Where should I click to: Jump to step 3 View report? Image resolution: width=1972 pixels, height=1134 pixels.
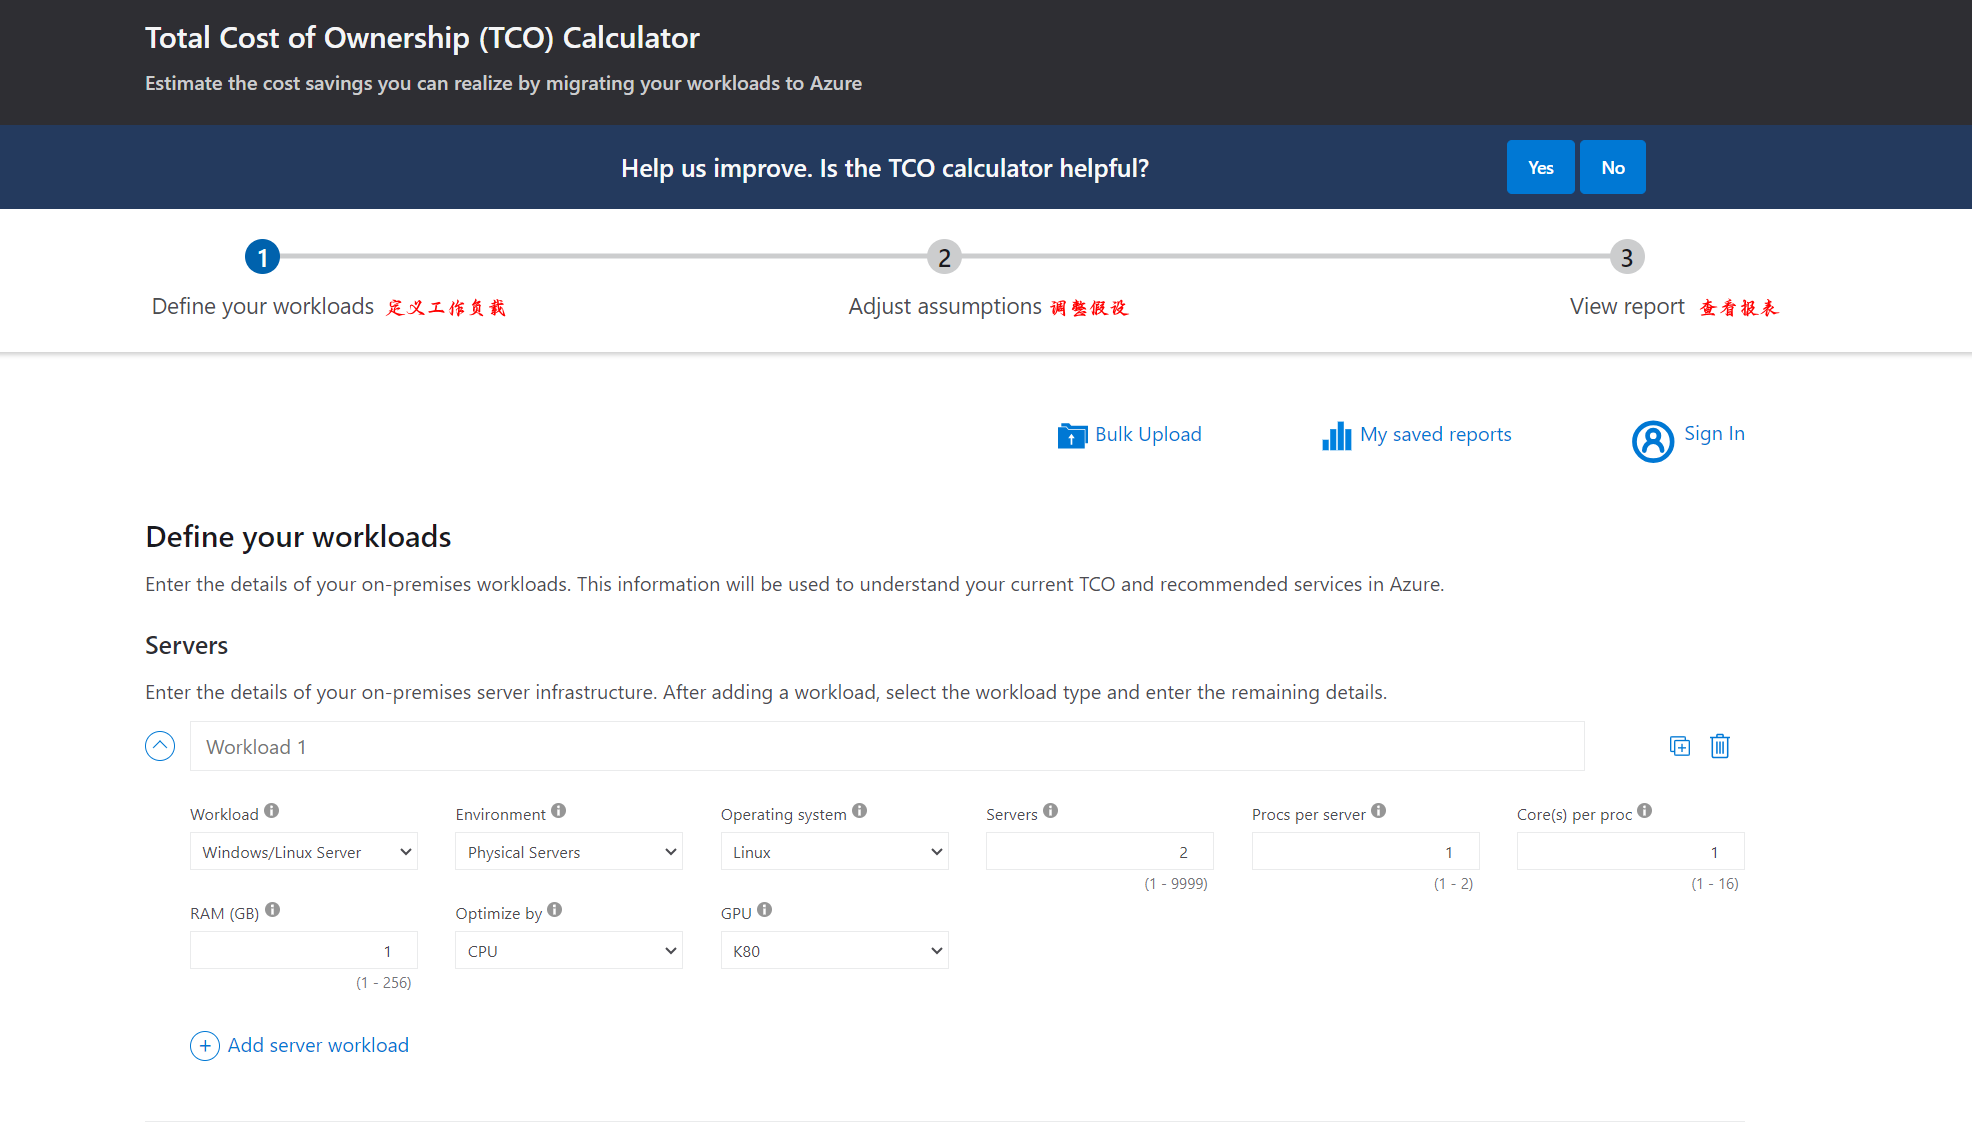point(1626,258)
